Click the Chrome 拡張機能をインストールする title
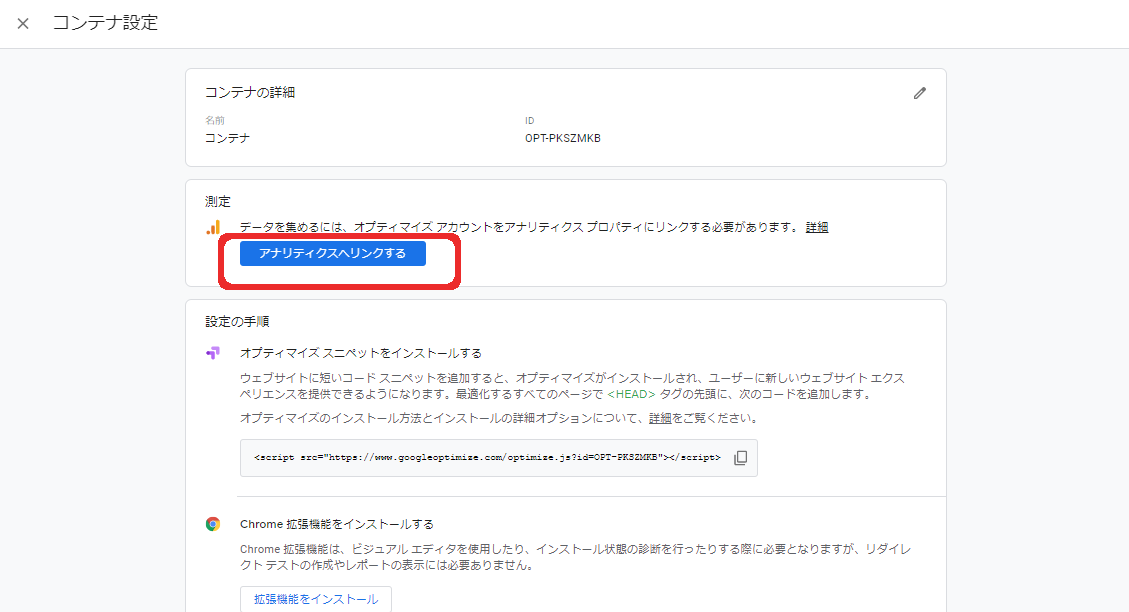 pyautogui.click(x=337, y=524)
